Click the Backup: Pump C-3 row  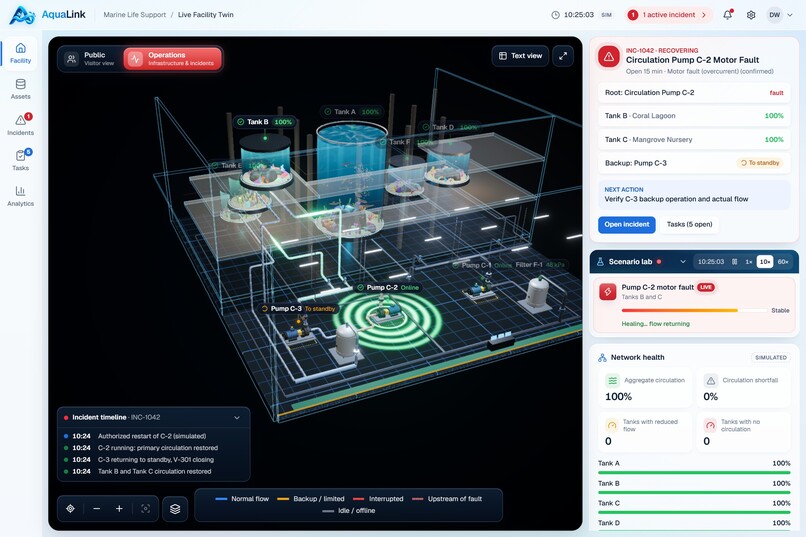pyautogui.click(x=694, y=163)
